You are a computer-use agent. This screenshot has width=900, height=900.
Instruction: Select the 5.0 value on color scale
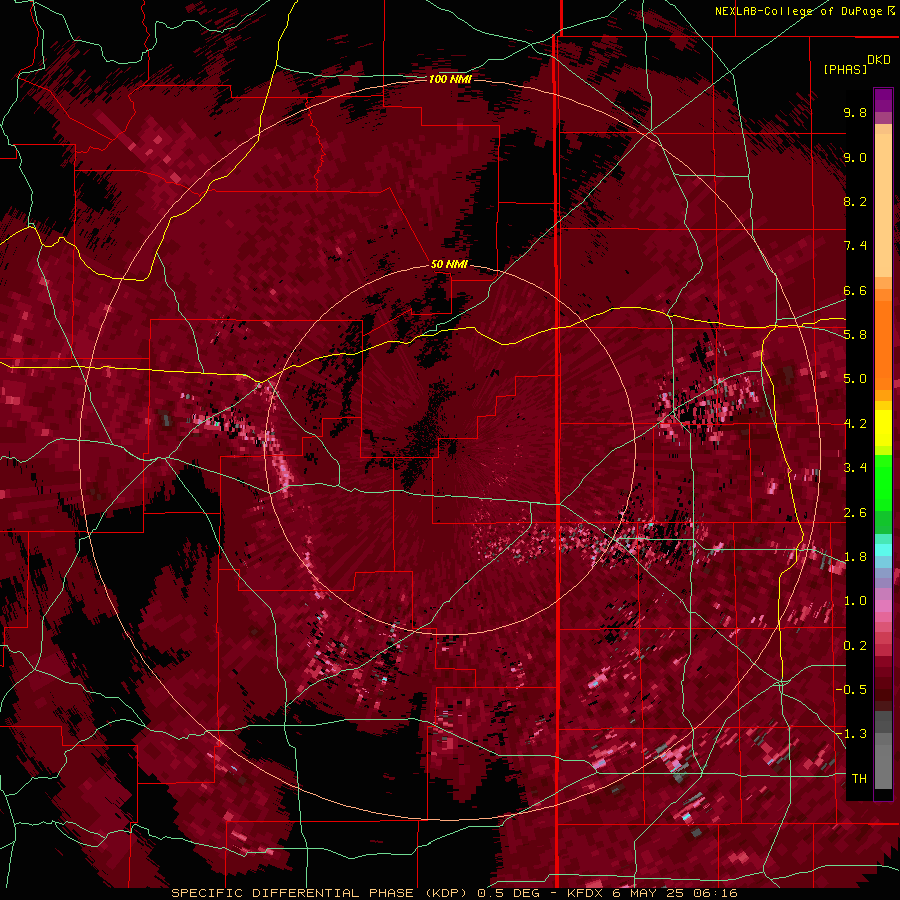pyautogui.click(x=855, y=379)
